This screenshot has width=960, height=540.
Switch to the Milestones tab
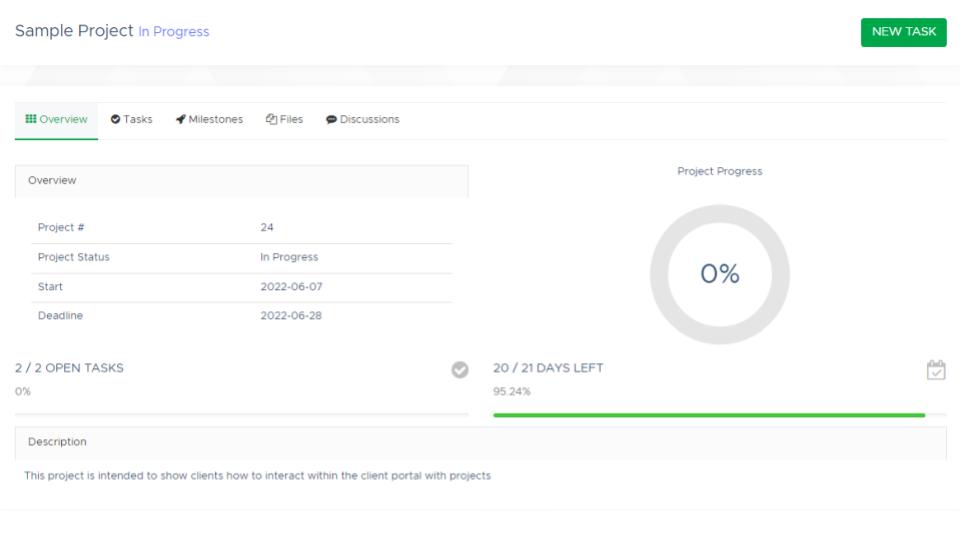209,119
